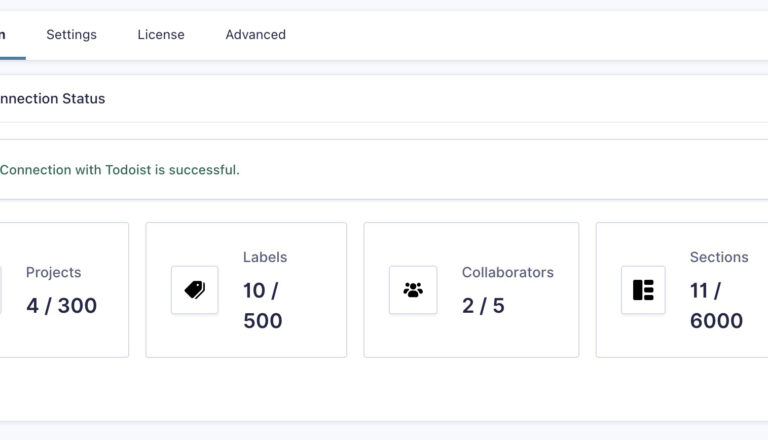
Task: Click the Projects label text
Action: point(54,272)
